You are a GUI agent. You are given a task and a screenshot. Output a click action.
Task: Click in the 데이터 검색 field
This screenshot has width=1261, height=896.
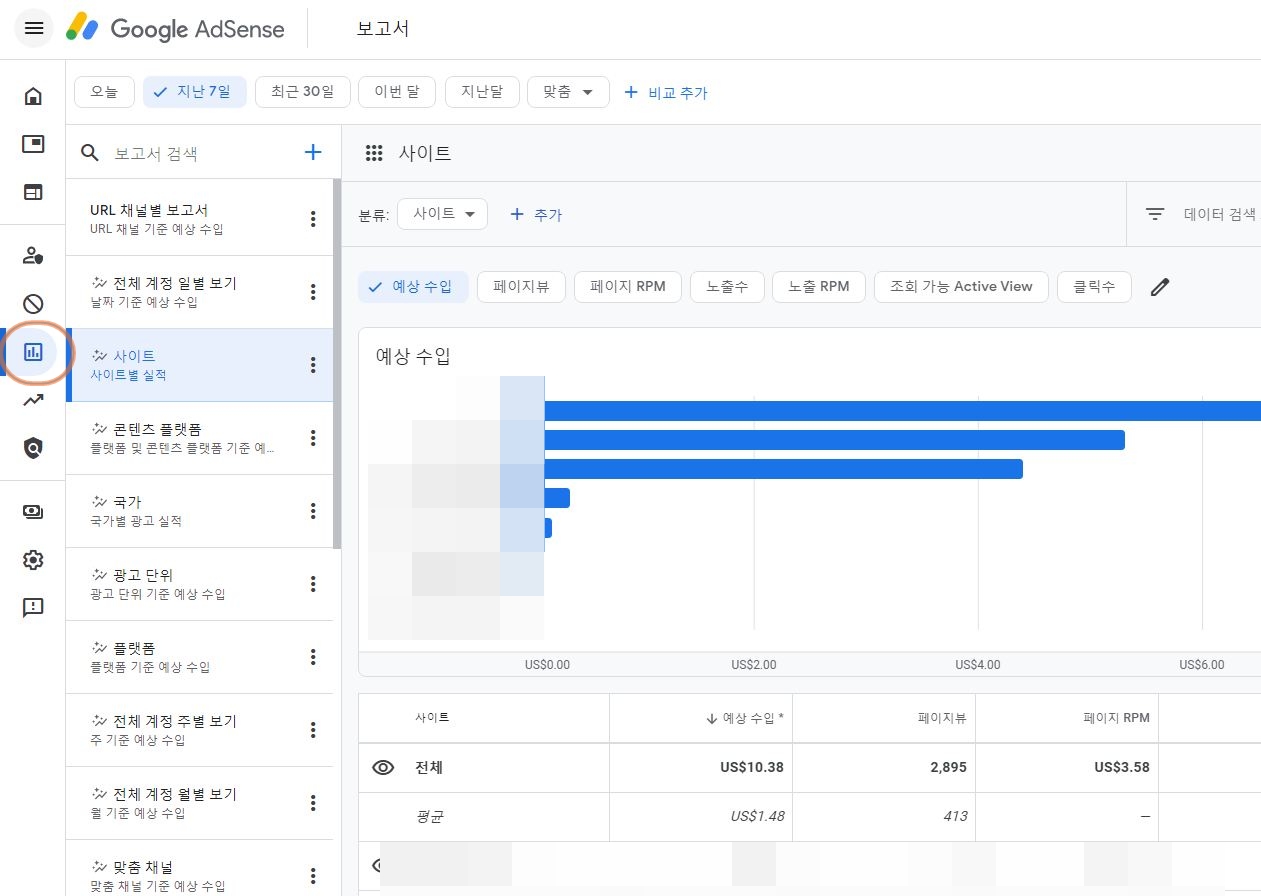point(1220,214)
